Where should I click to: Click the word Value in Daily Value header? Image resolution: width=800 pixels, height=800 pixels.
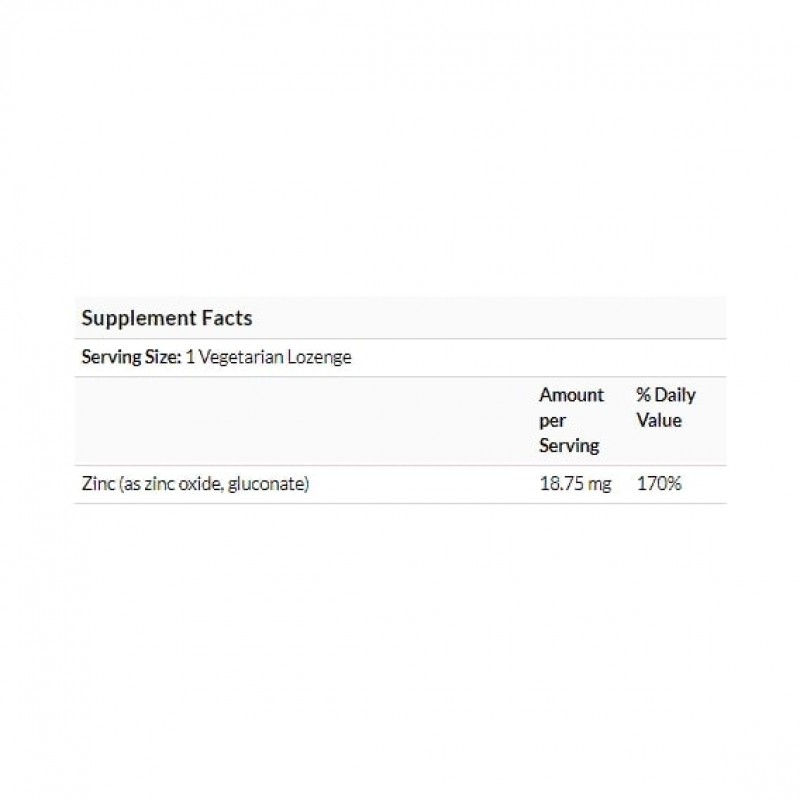point(659,420)
